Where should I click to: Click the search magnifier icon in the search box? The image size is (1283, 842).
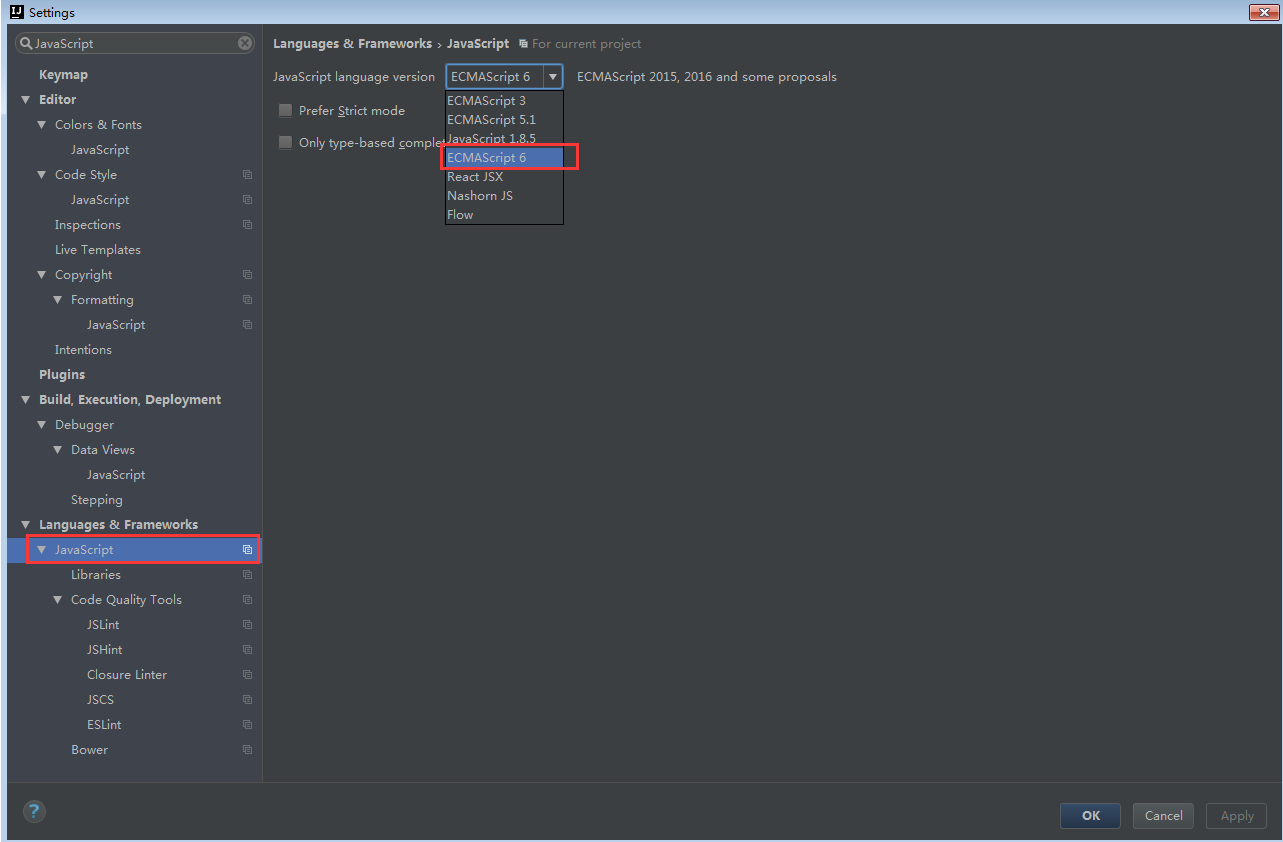[x=26, y=44]
